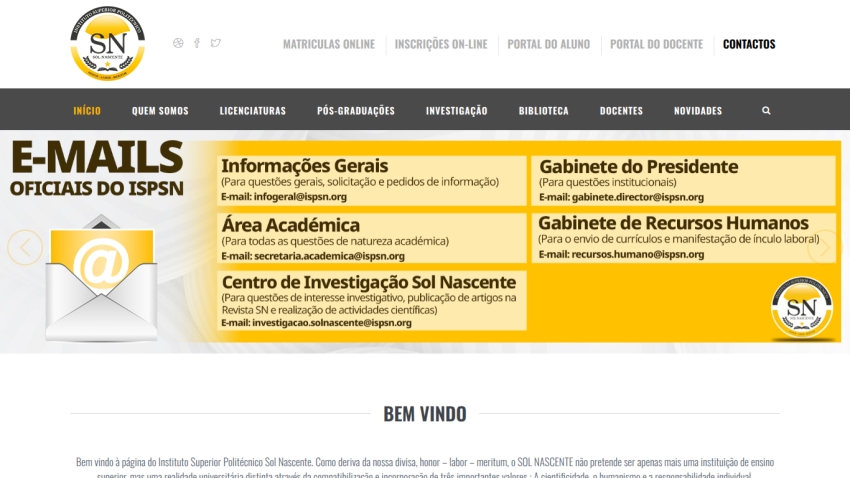Open the Twitter social icon
This screenshot has height=478, width=850.
pos(216,43)
